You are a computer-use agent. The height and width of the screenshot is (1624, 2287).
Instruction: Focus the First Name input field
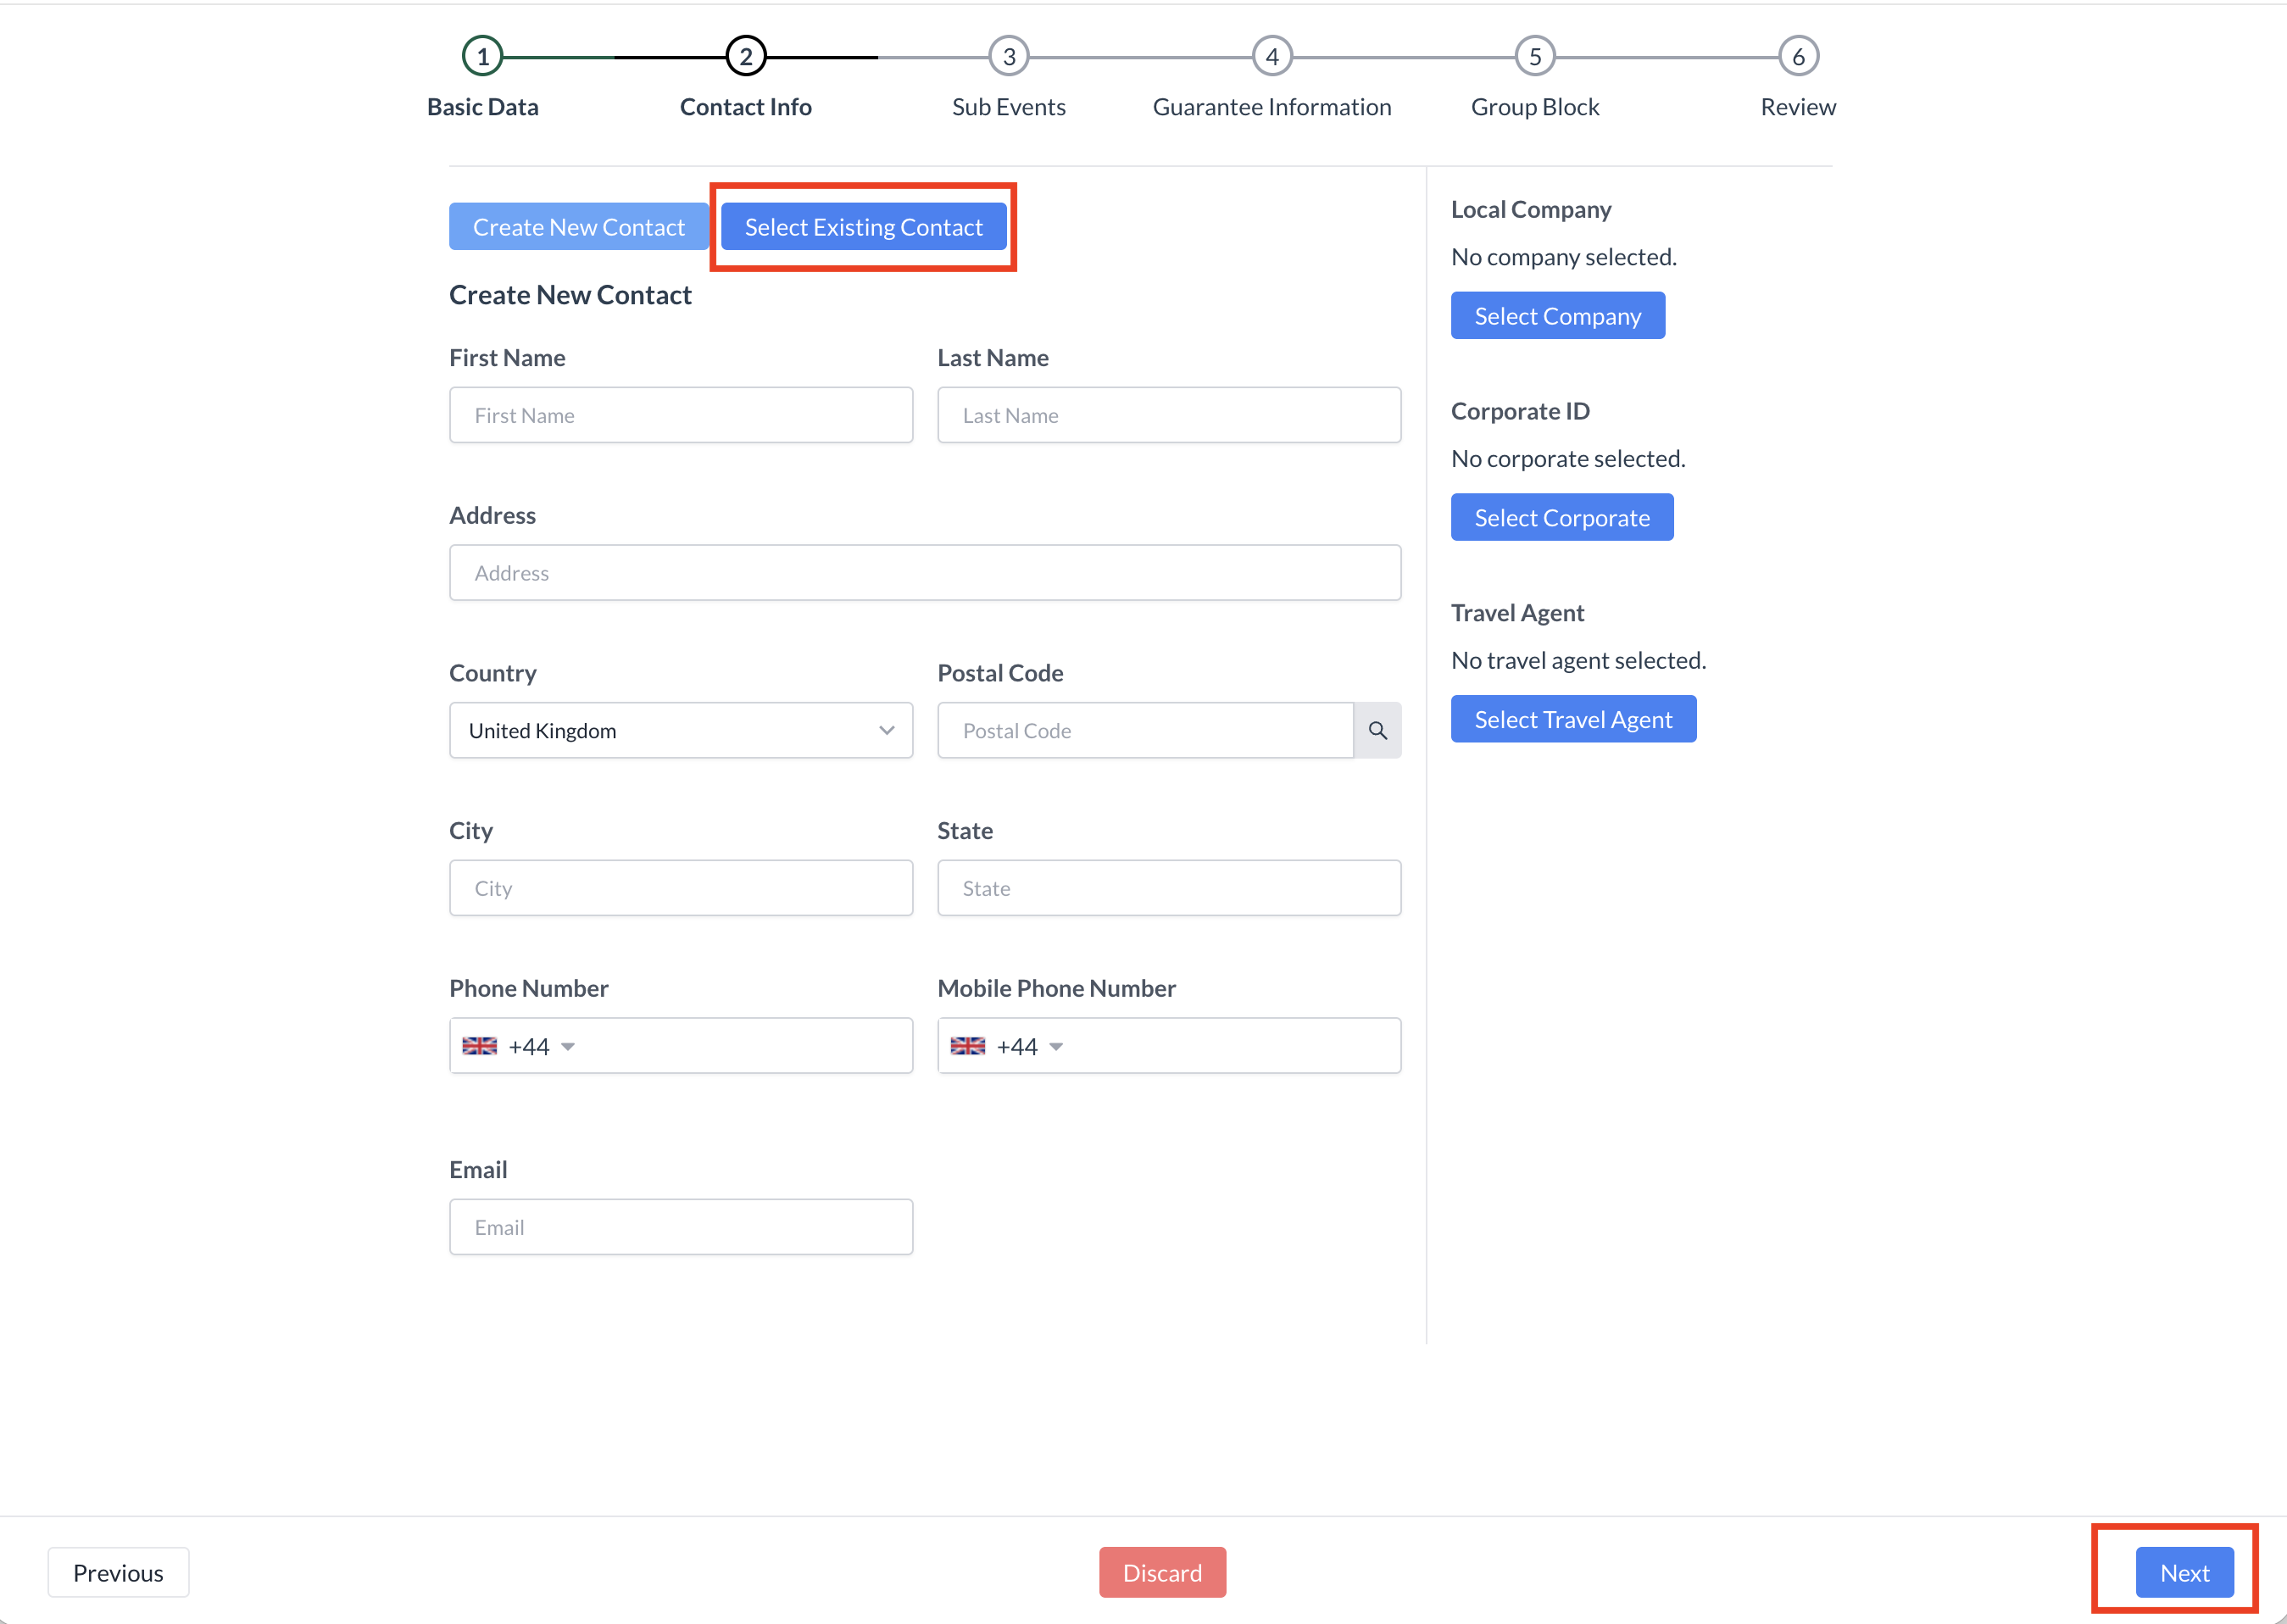[680, 415]
